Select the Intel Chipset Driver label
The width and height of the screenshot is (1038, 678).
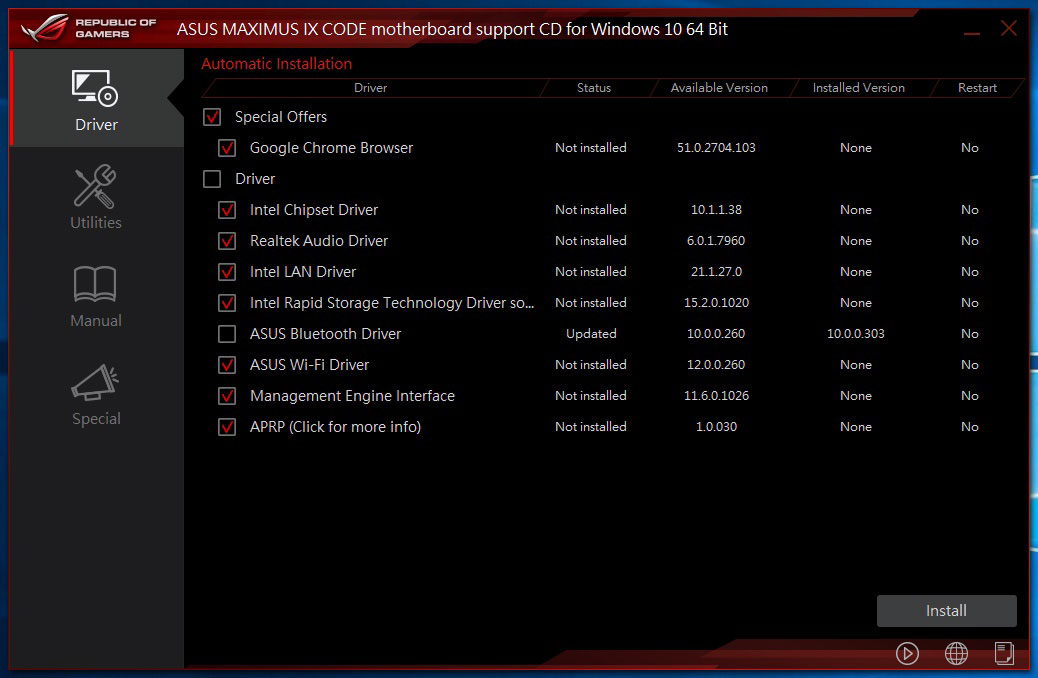coord(314,210)
